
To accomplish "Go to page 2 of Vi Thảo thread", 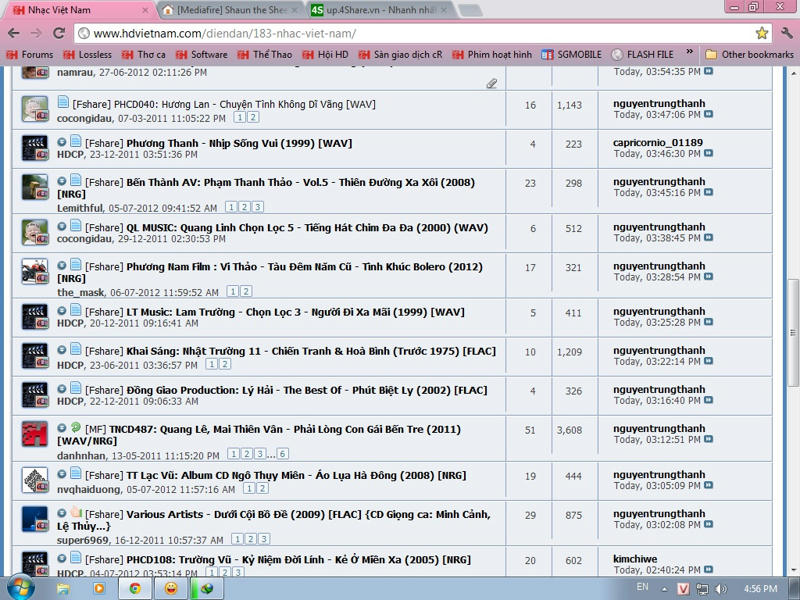I will click(246, 291).
